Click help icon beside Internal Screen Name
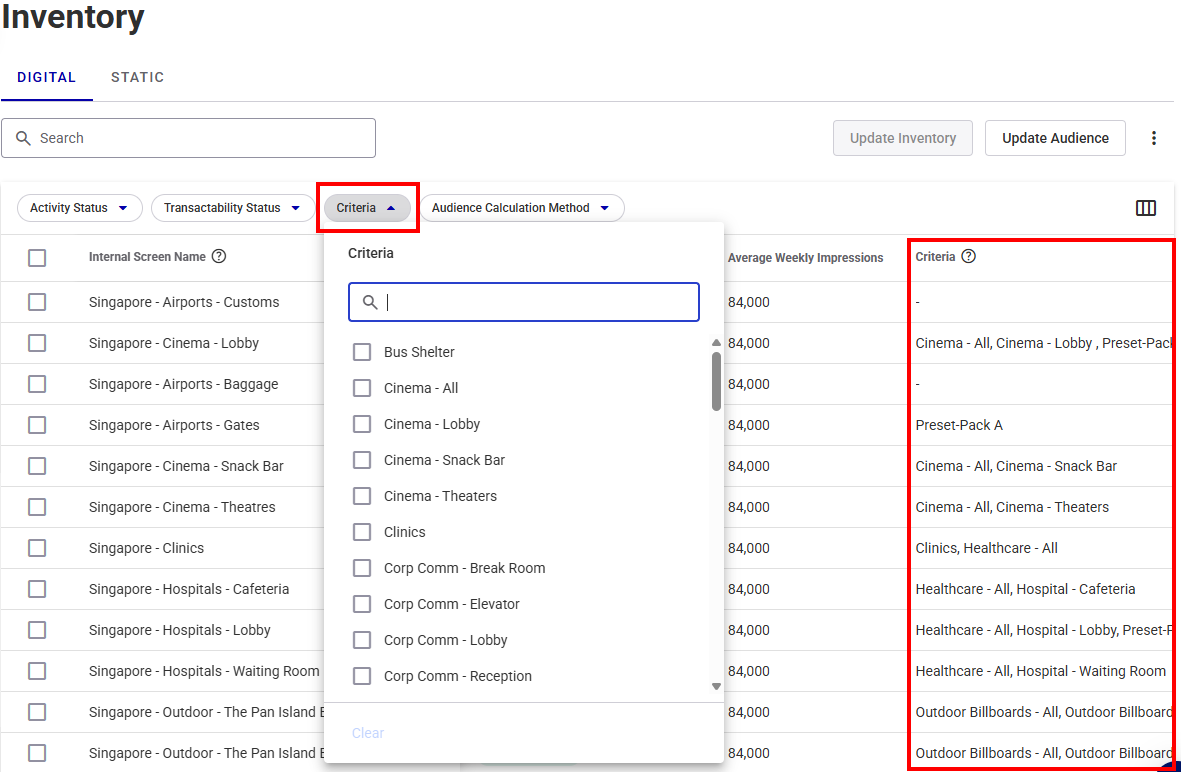The width and height of the screenshot is (1181, 772). (x=219, y=256)
